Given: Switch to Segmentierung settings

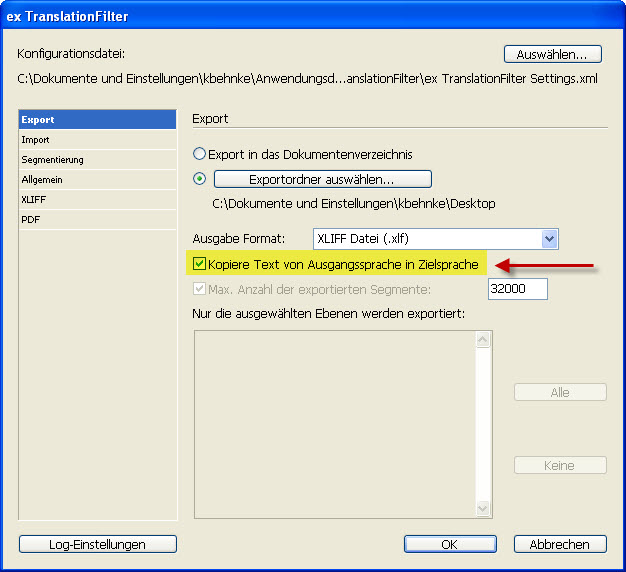Looking at the screenshot, I should click(x=97, y=160).
